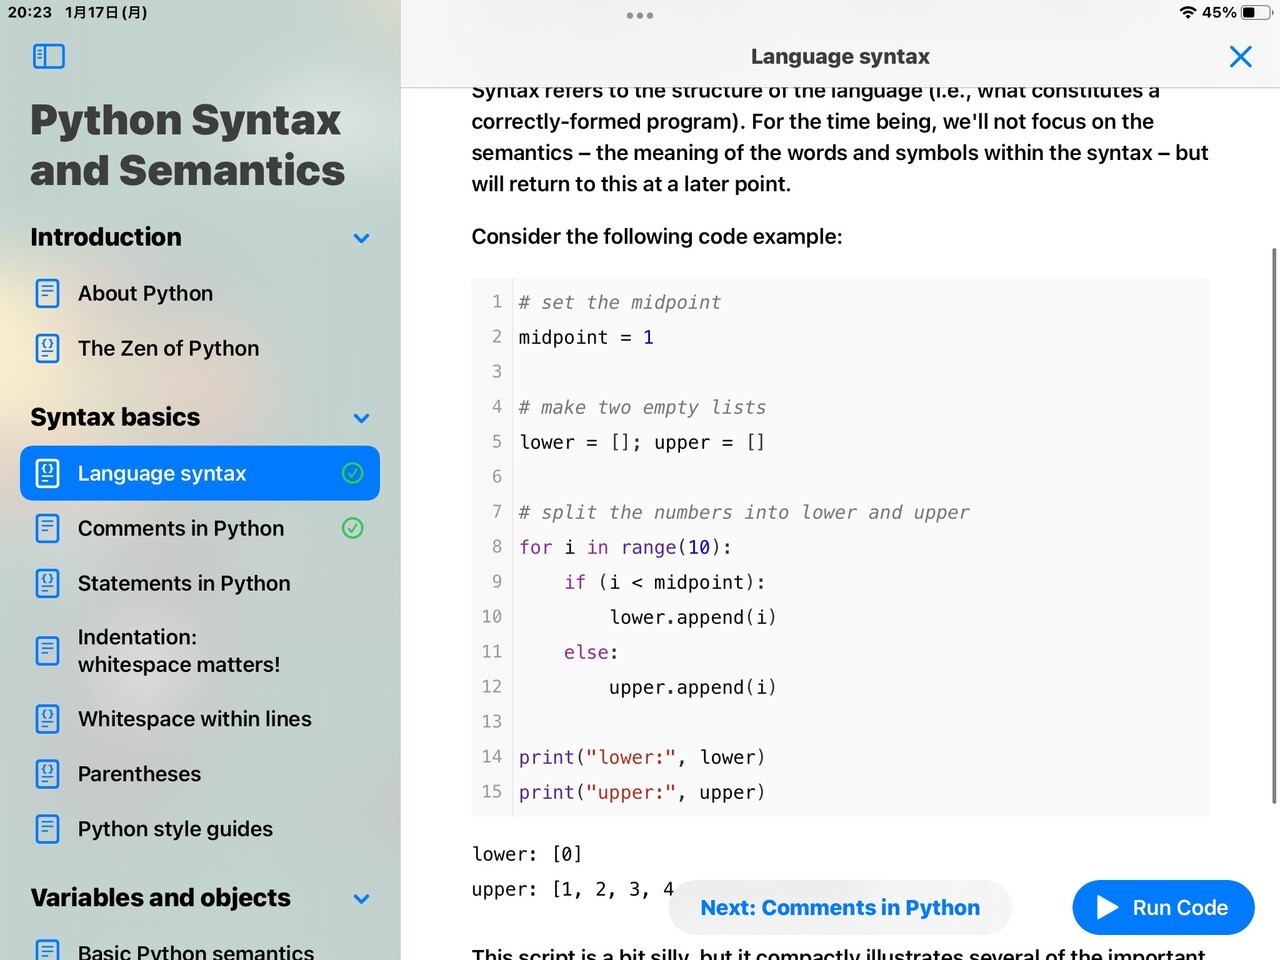Collapse the Introduction section

pyautogui.click(x=361, y=238)
